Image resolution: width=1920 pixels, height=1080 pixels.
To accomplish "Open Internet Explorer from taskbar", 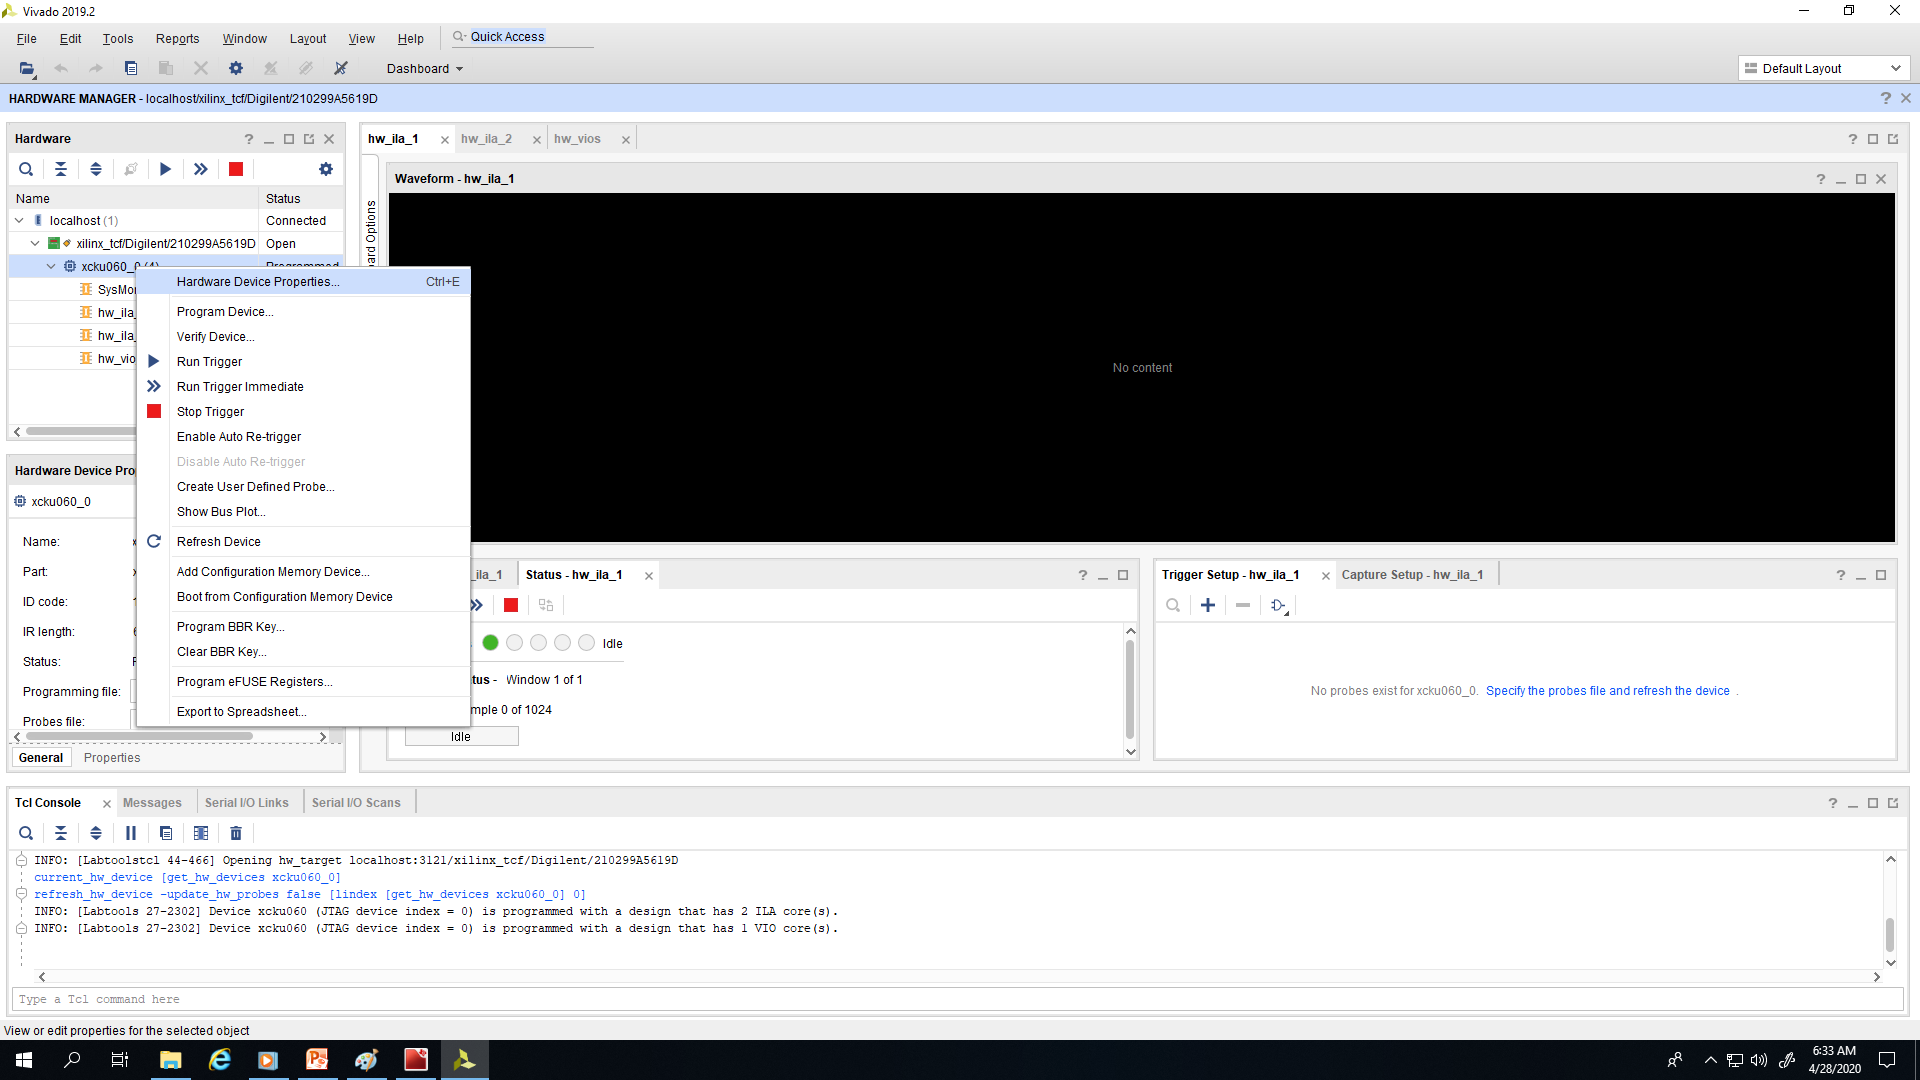I will click(x=219, y=1060).
